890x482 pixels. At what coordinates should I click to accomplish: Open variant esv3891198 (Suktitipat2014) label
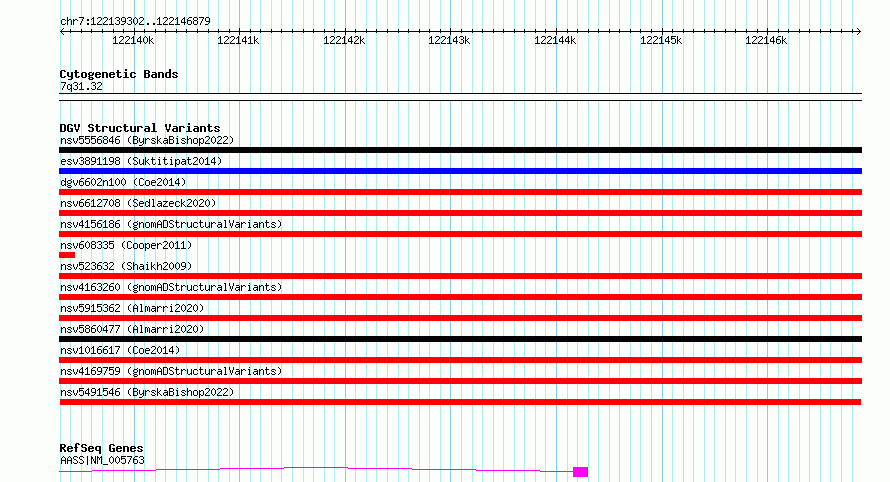coord(141,161)
